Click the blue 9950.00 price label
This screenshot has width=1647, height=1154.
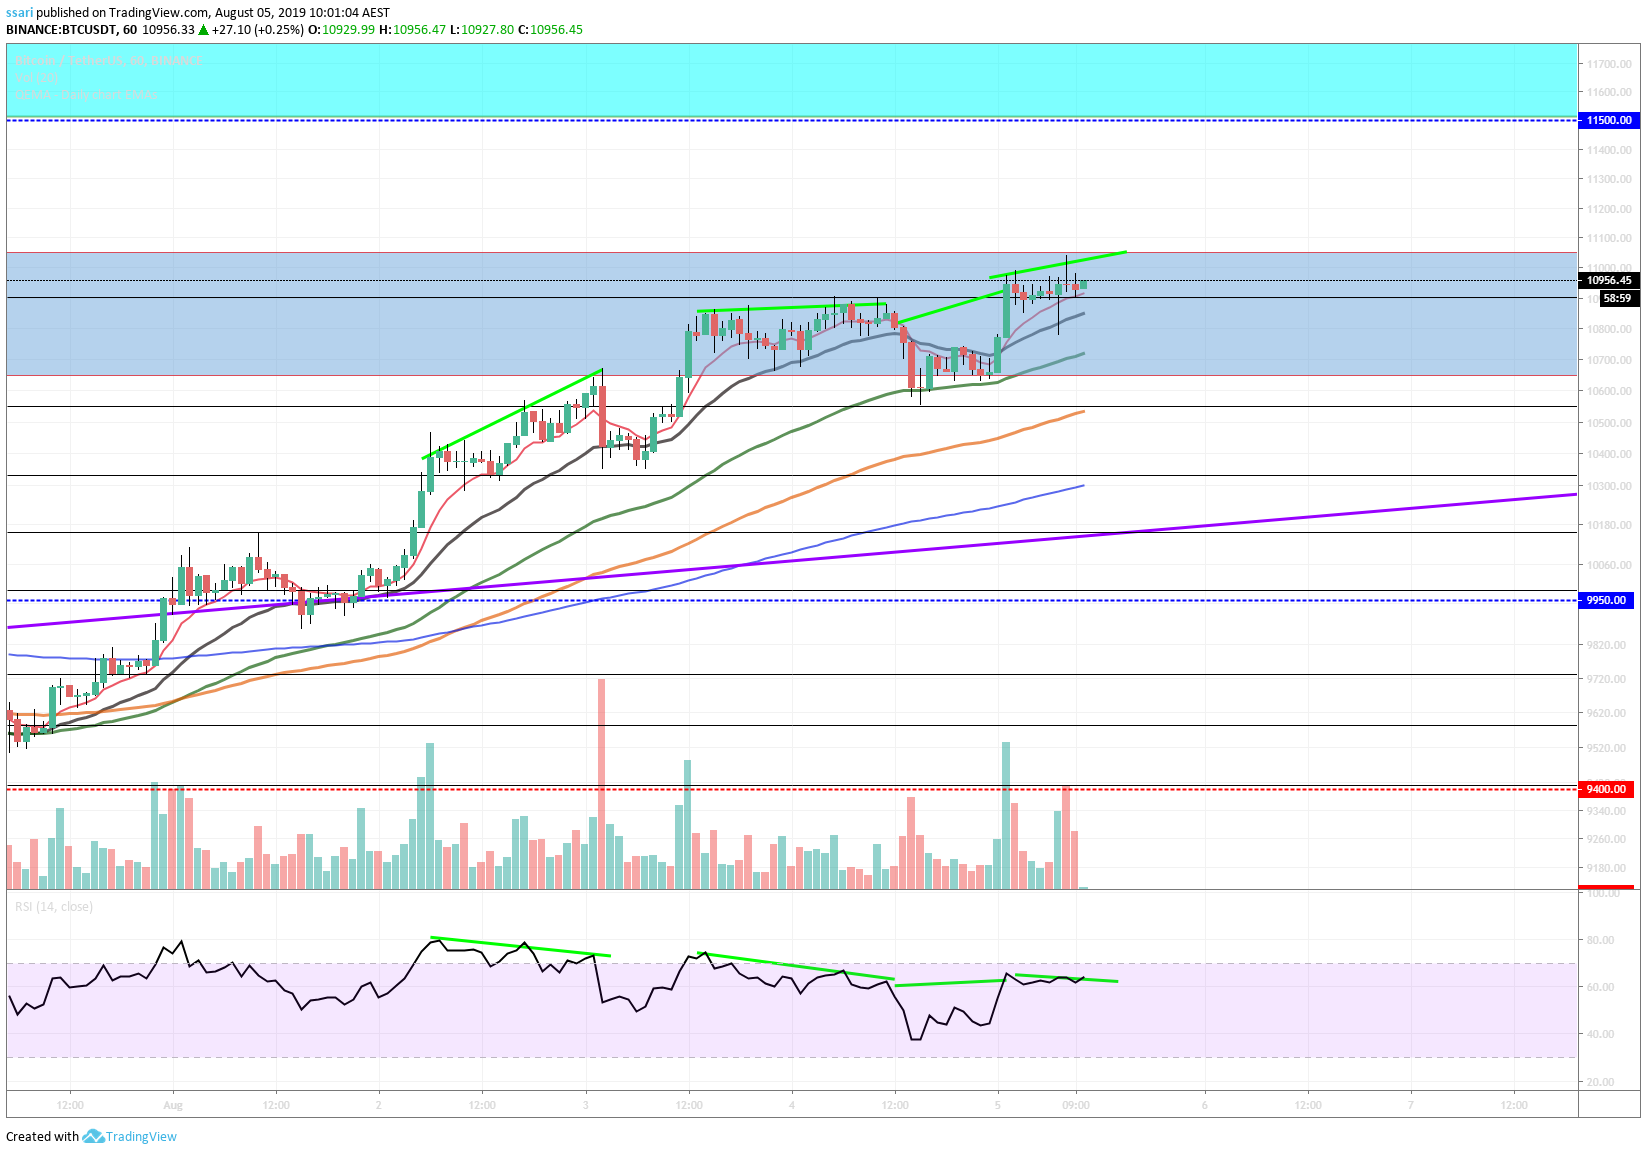pos(1607,600)
